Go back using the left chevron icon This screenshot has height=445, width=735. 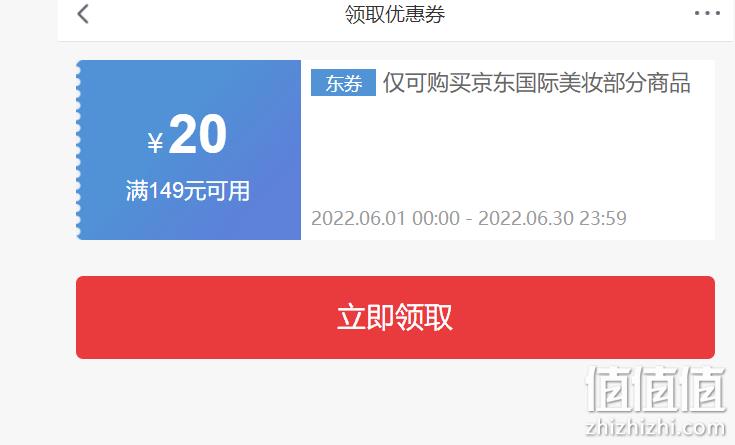[83, 14]
